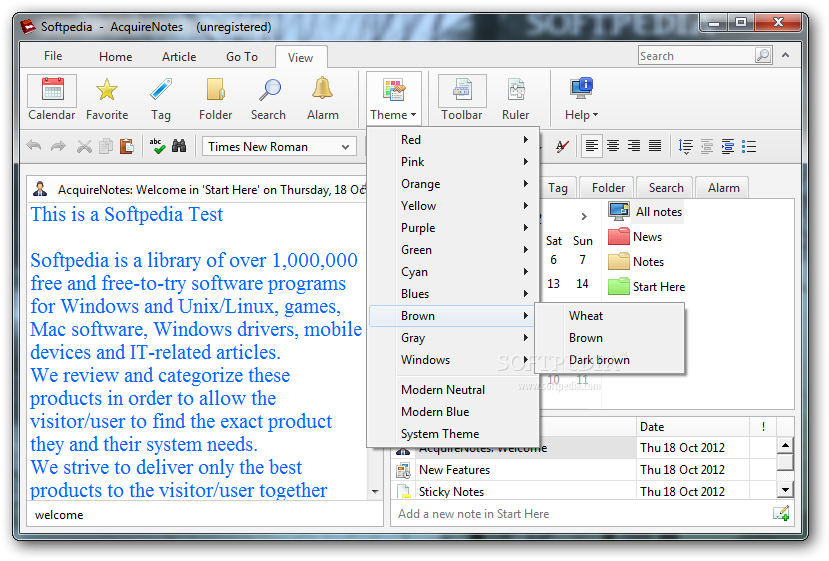Viewport: 829px width, 561px height.
Task: Align text left
Action: coord(592,146)
